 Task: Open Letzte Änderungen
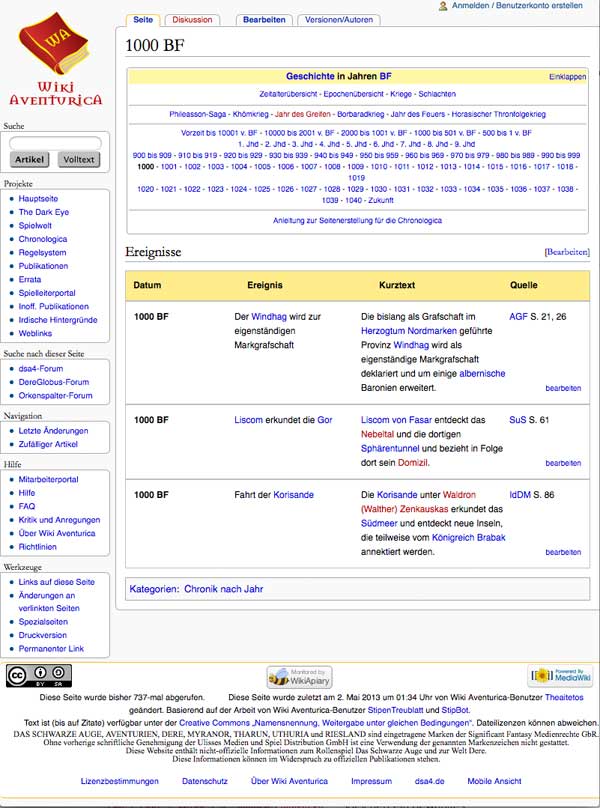pos(53,430)
